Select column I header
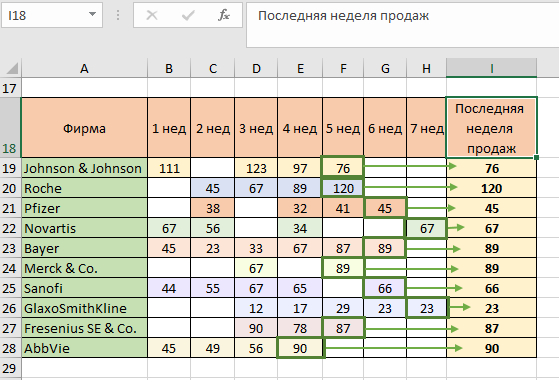Image resolution: width=559 pixels, height=380 pixels. [x=492, y=68]
